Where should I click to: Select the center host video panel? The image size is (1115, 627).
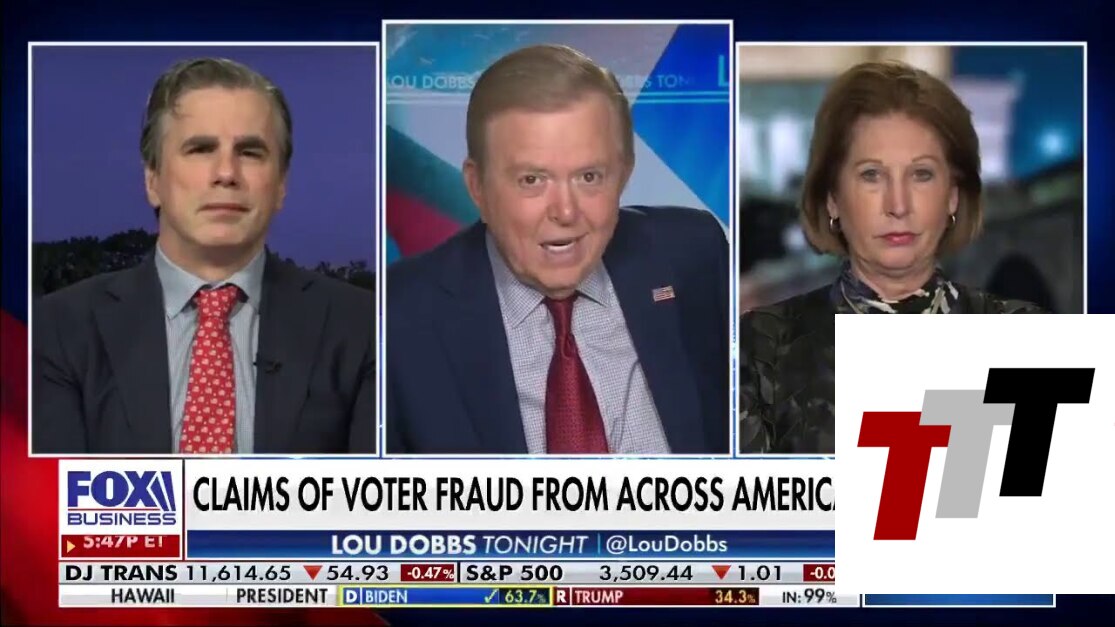558,238
